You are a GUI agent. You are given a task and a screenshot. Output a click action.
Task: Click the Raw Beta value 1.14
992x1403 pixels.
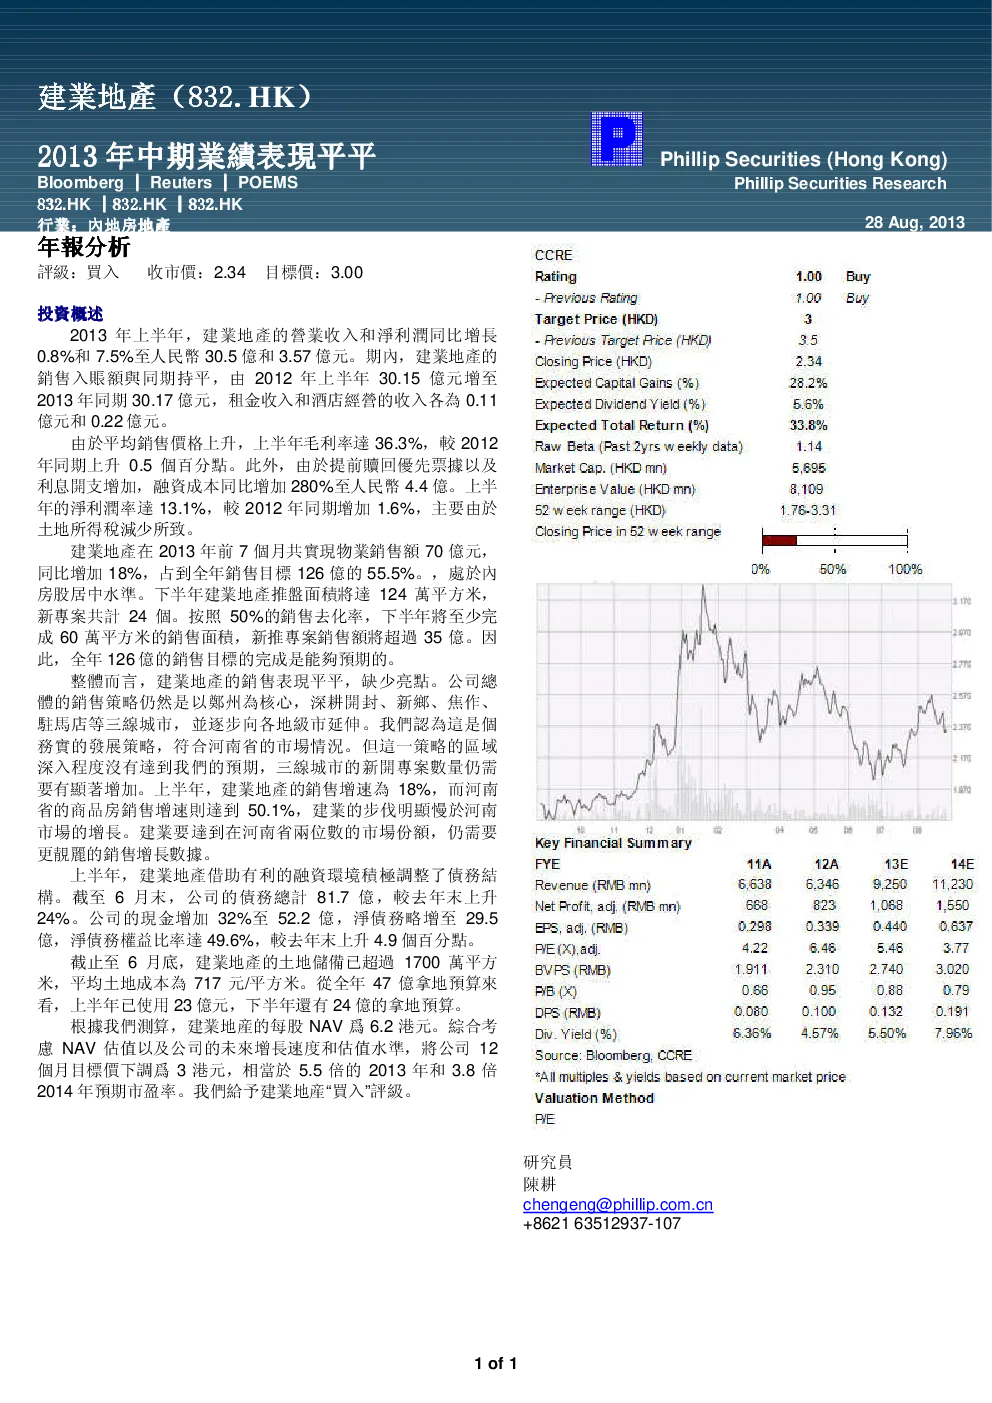pyautogui.click(x=808, y=446)
